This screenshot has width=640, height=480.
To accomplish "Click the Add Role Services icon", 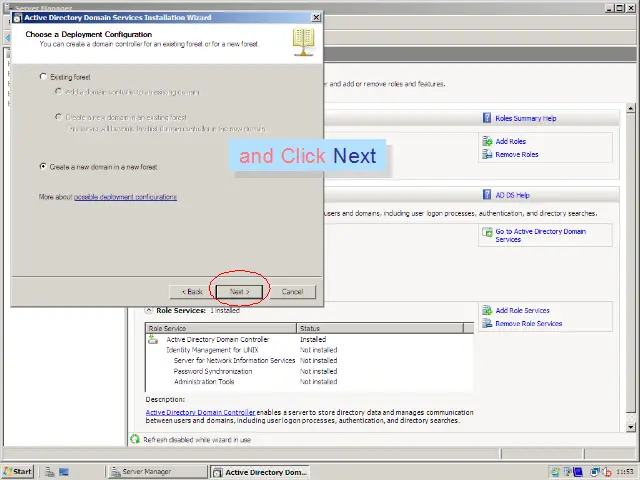I will (487, 310).
